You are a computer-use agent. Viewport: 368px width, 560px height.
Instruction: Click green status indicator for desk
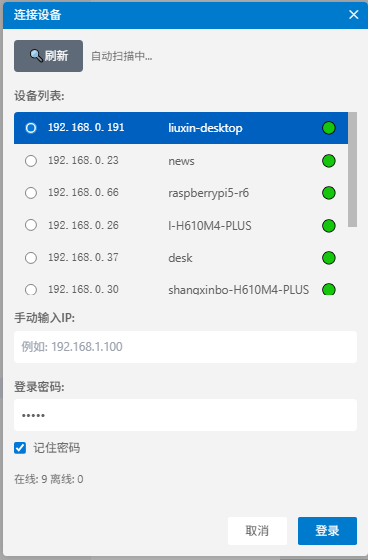pyautogui.click(x=329, y=258)
